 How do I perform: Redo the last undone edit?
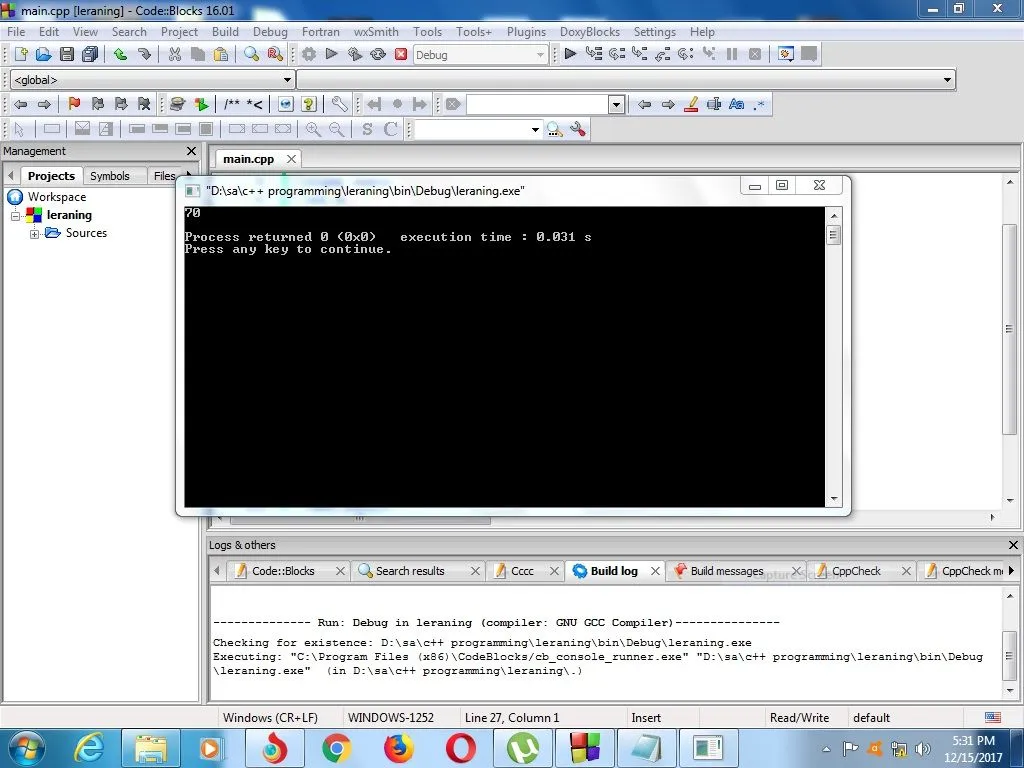(x=144, y=54)
